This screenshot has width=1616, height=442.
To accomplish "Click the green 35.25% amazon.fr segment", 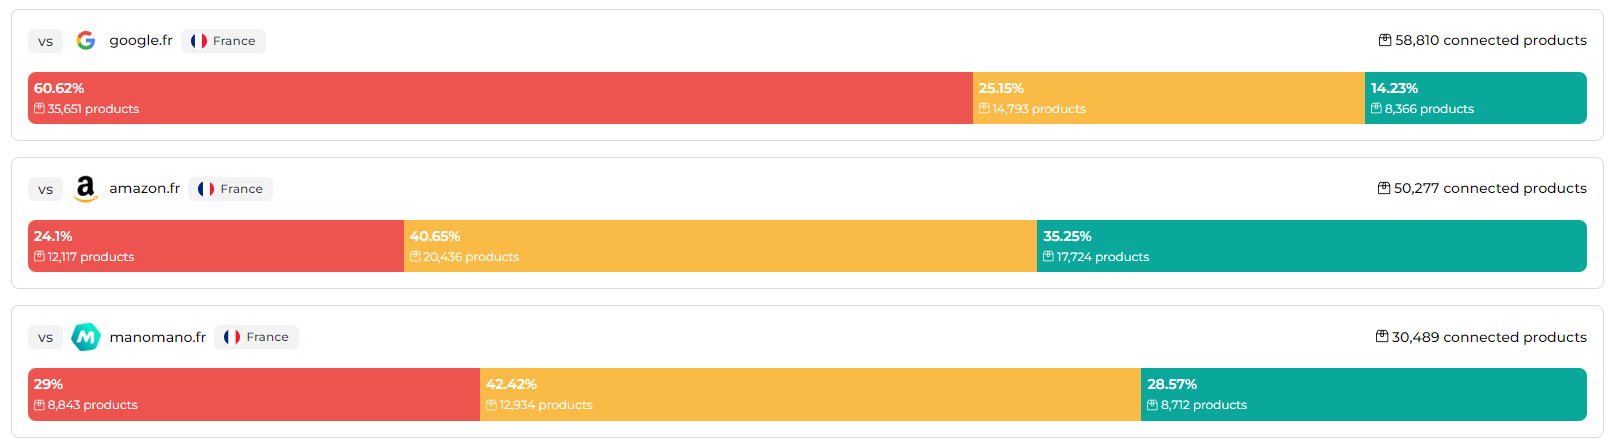I will click(1311, 246).
